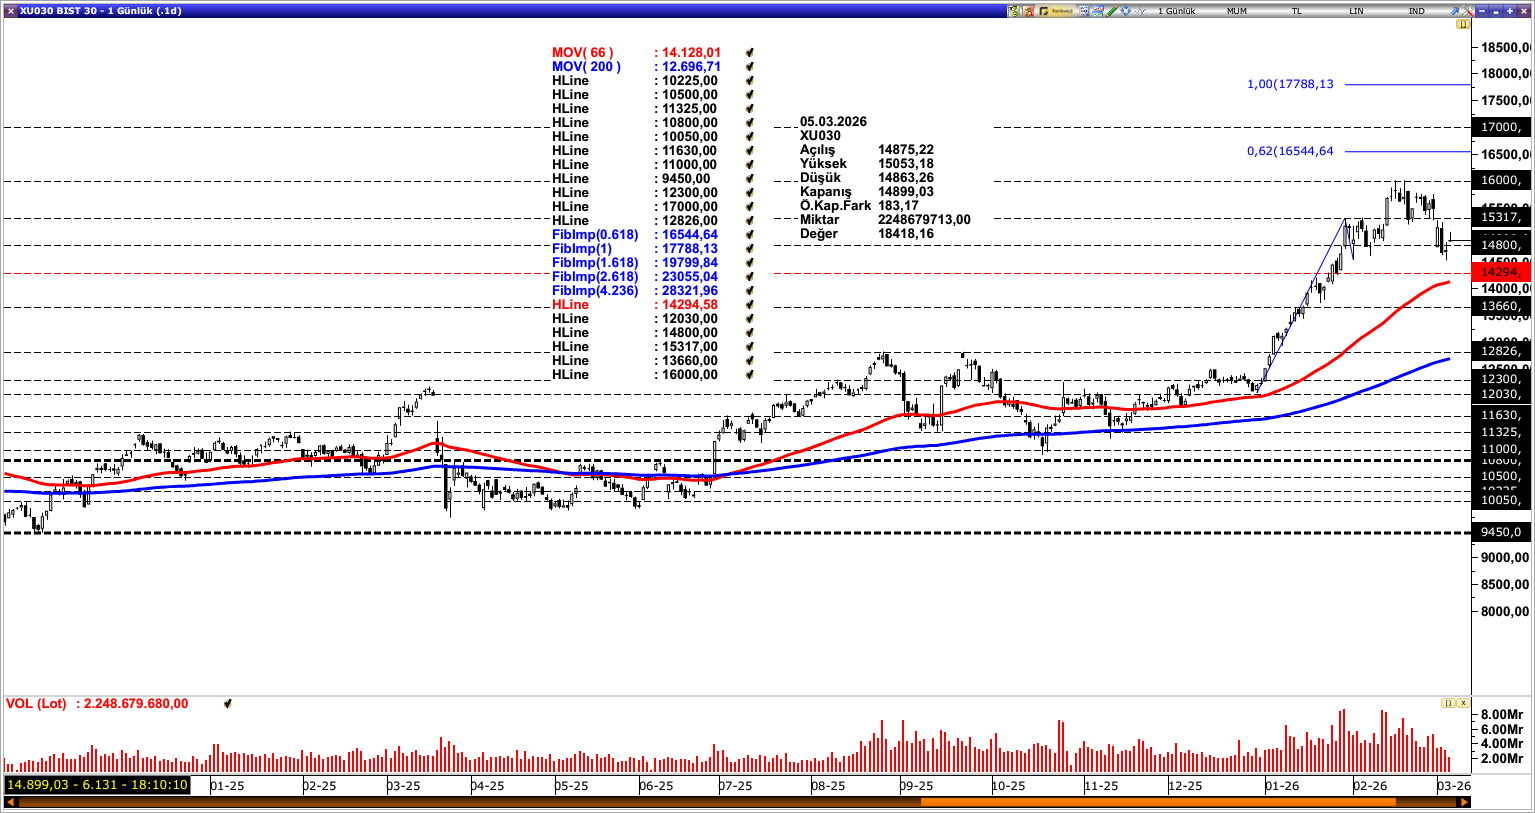
Task: Toggle the pin beside FibImp(0.618) line
Action: pyautogui.click(x=748, y=234)
